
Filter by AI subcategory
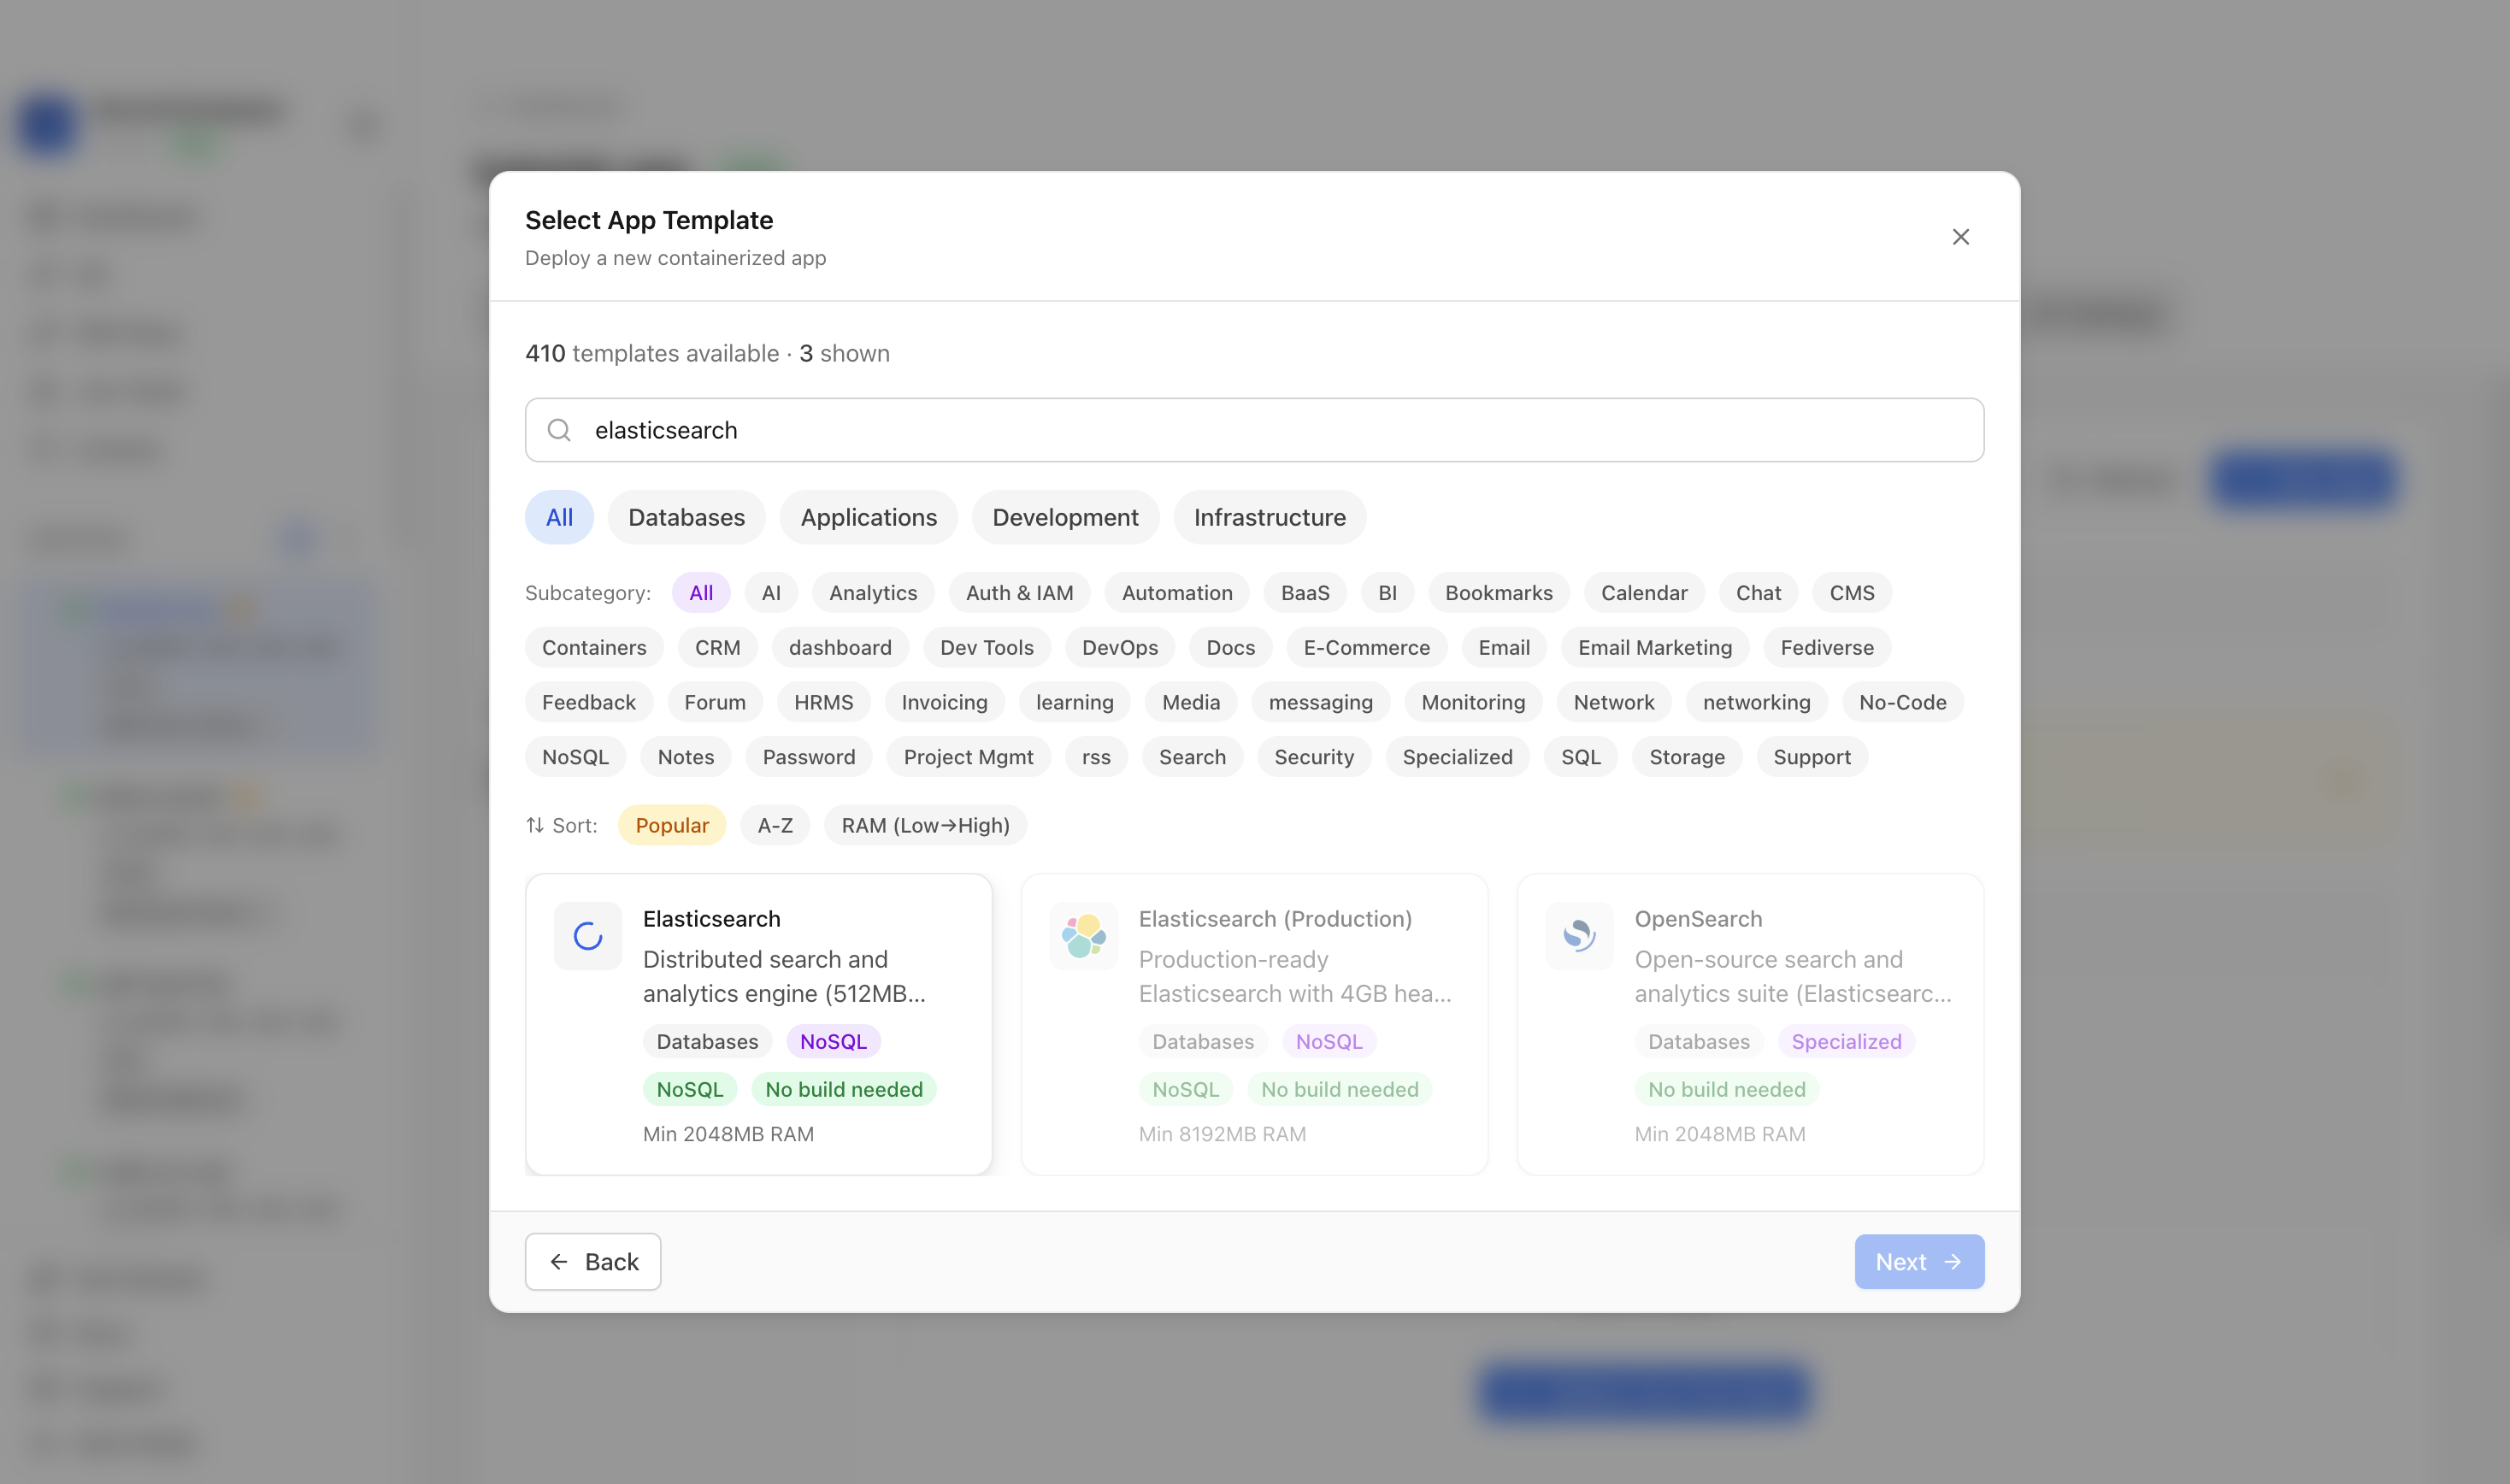[x=771, y=593]
